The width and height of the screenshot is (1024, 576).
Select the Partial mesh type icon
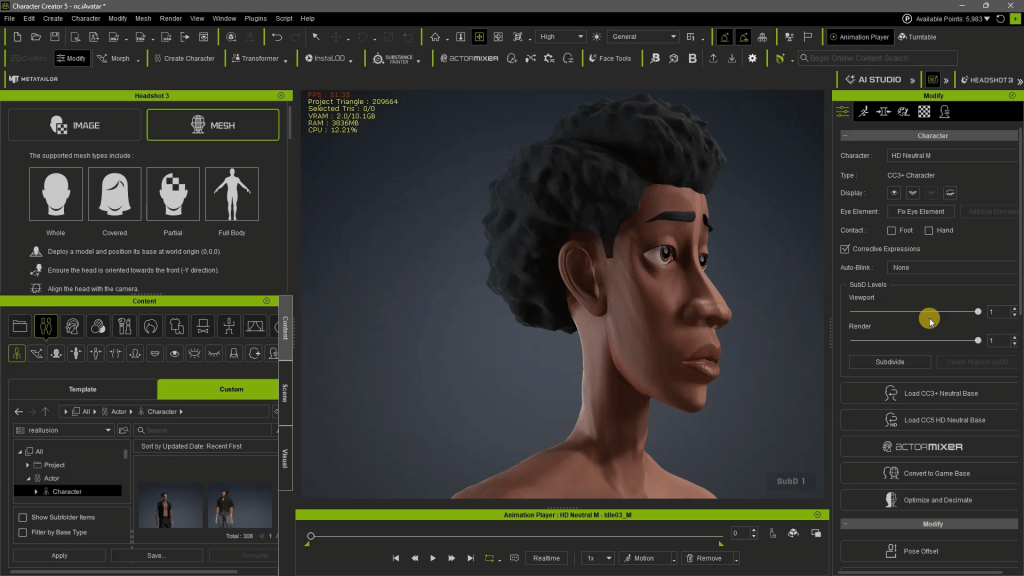[173, 194]
